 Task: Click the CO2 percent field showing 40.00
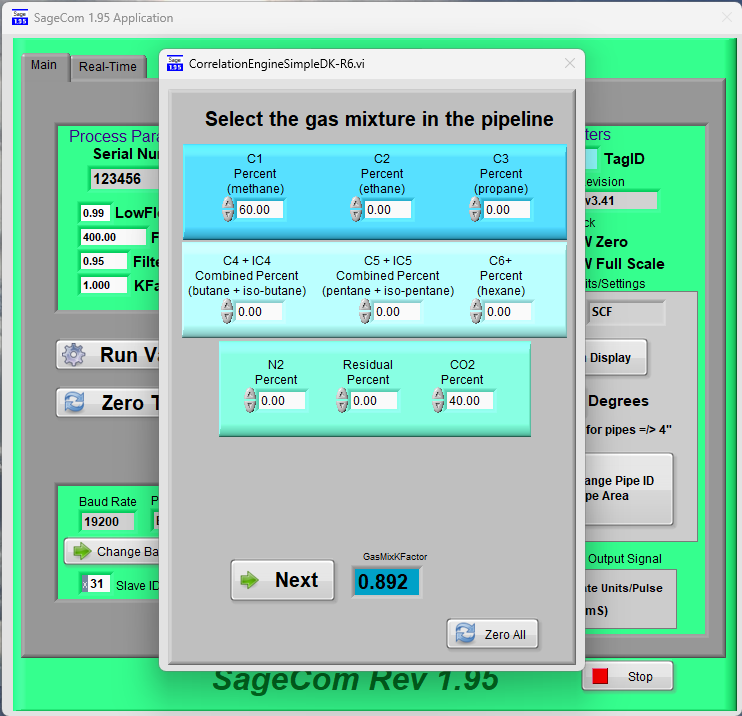point(470,401)
